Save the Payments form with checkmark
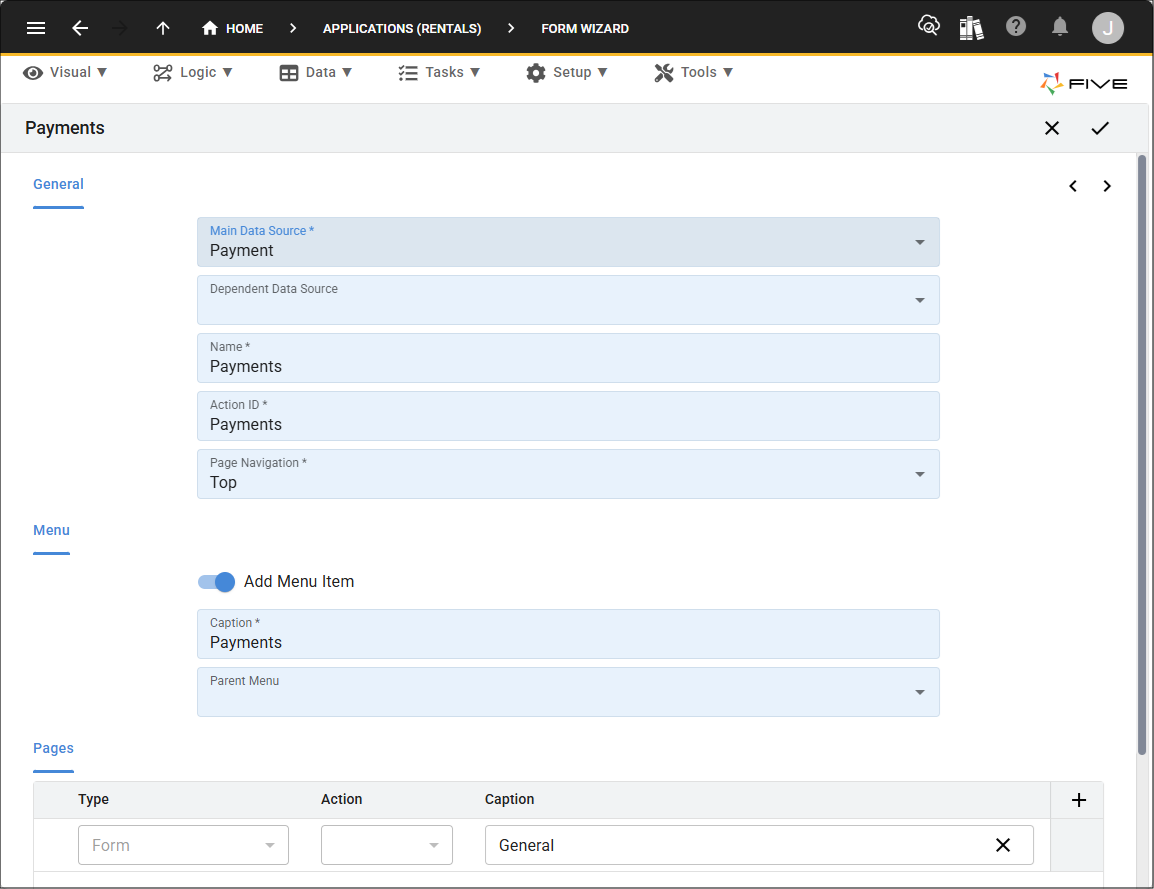This screenshot has height=889, width=1154. pyautogui.click(x=1100, y=128)
